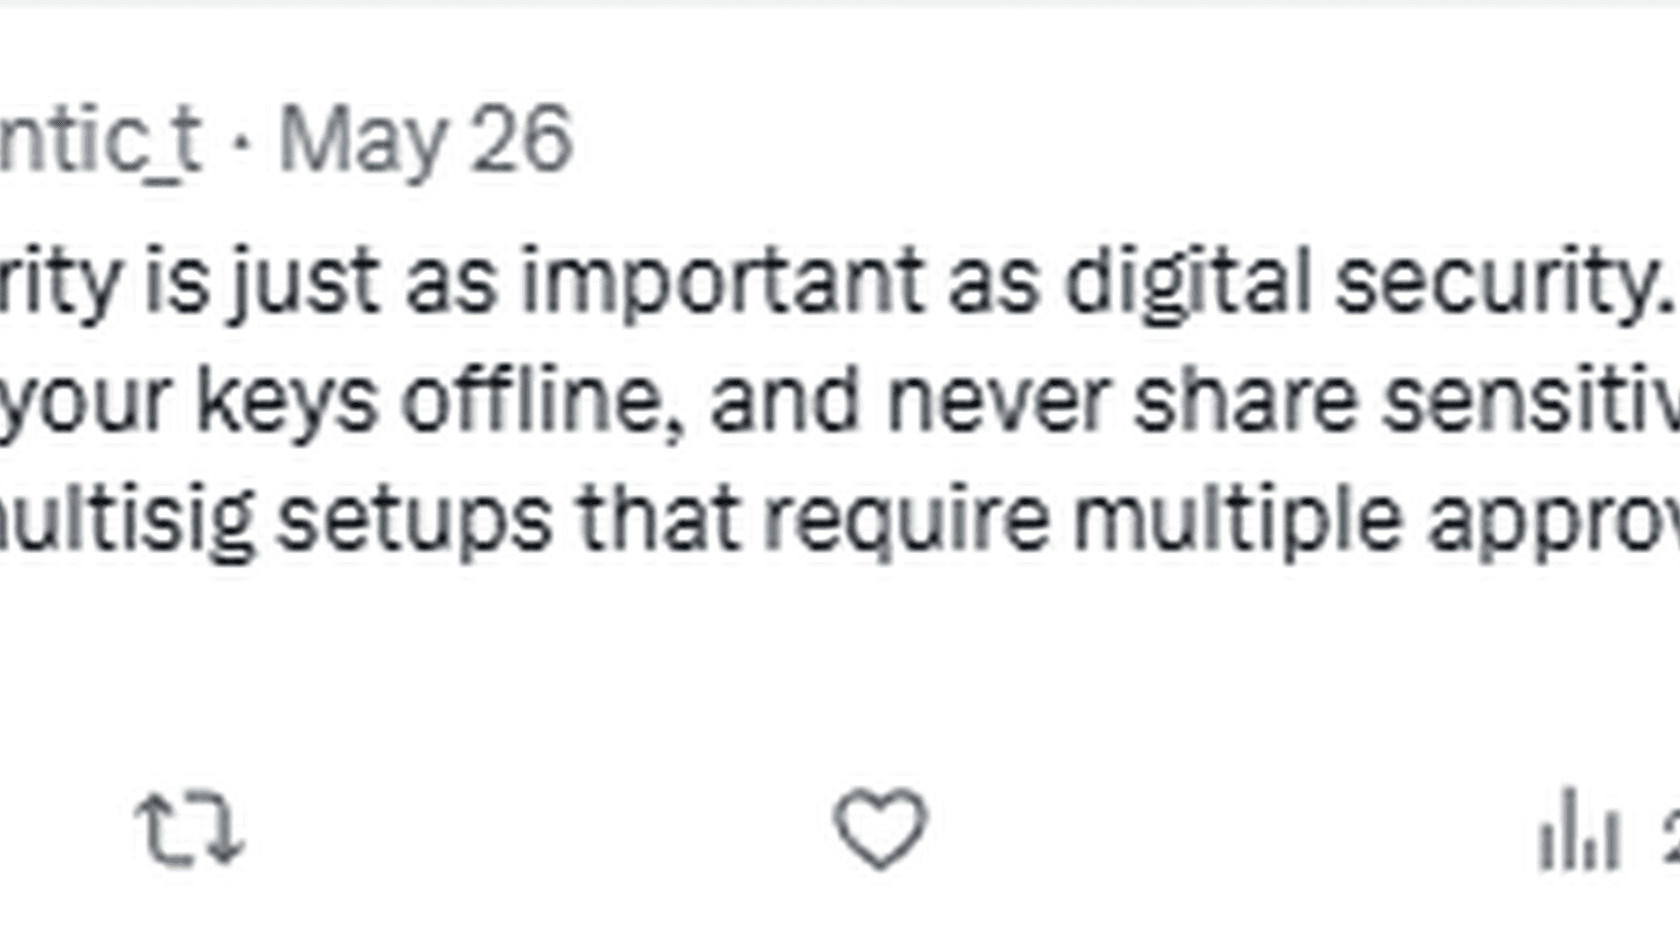Screen dimensions: 1680x944
Task: Click the word "digital" in first line
Action: pyautogui.click(x=1186, y=282)
